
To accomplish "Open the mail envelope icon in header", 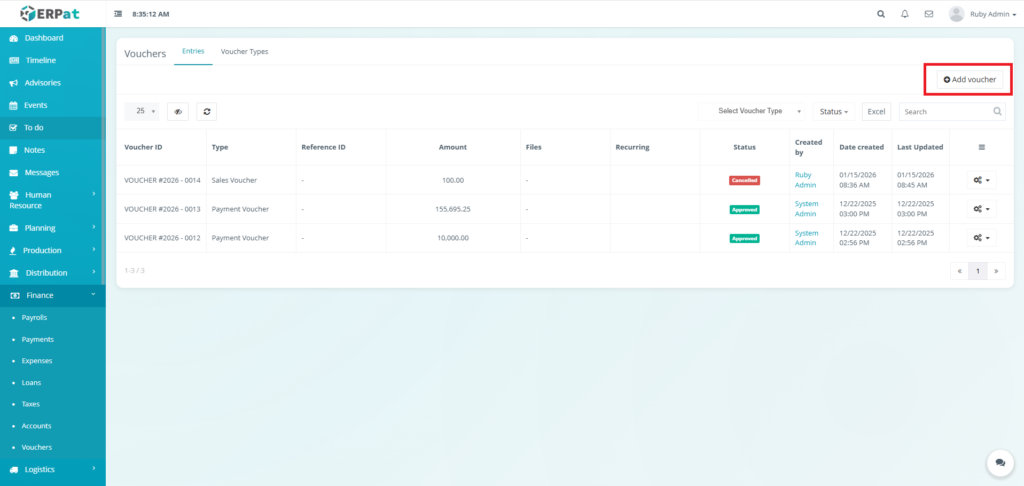I will point(929,14).
